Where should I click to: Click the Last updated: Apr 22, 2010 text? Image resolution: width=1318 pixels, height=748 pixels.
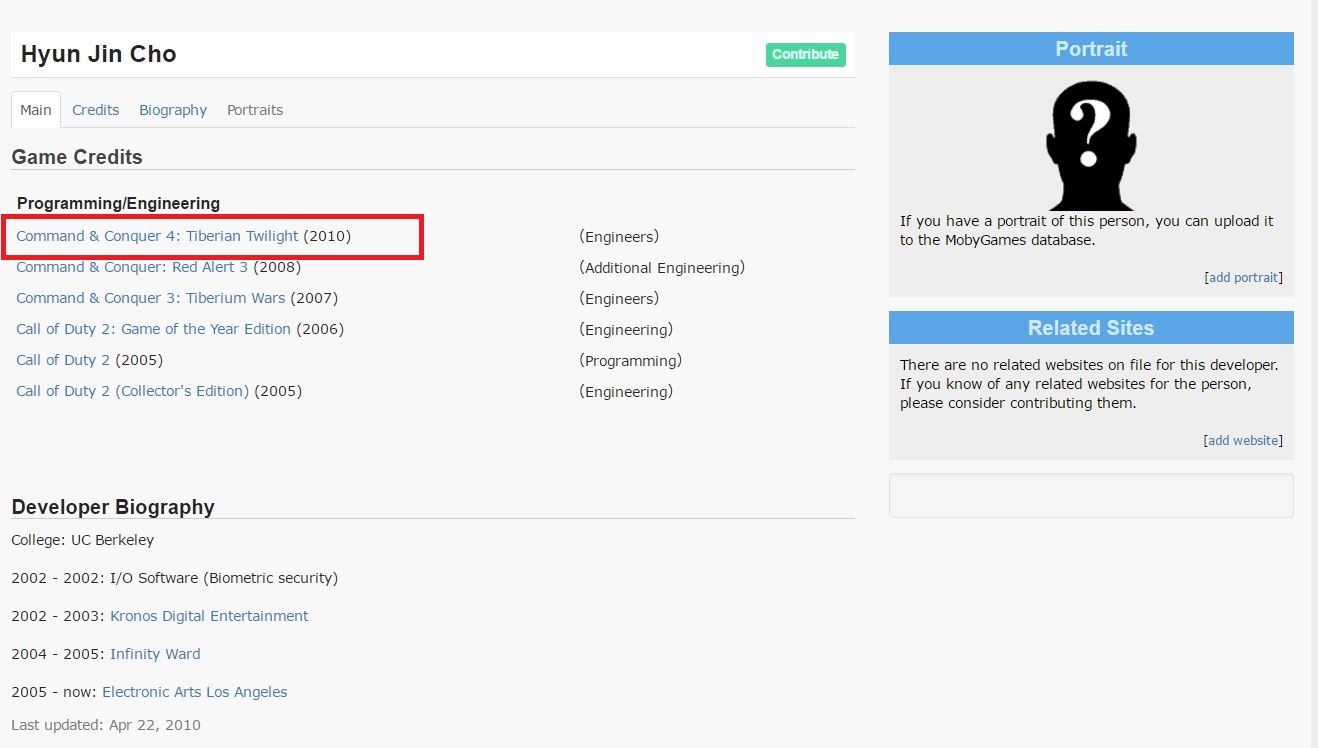pyautogui.click(x=106, y=725)
